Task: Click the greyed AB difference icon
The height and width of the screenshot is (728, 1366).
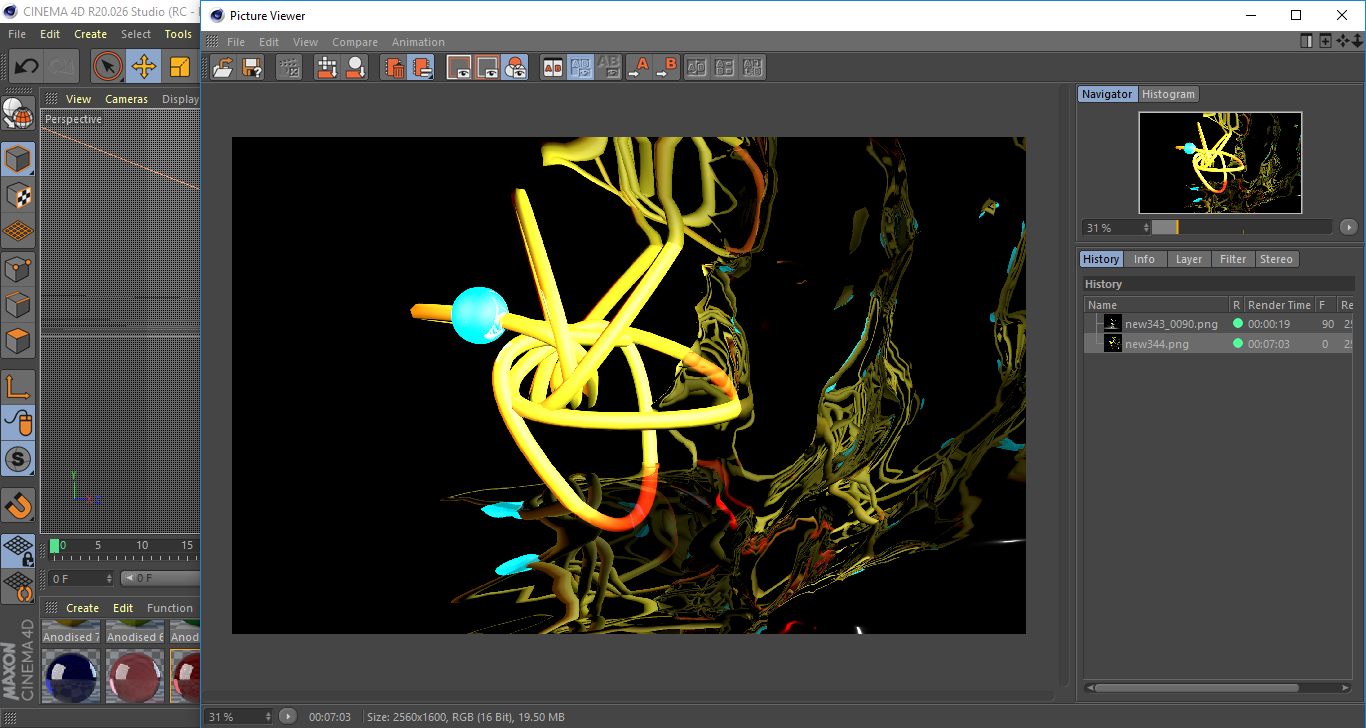Action: (608, 67)
